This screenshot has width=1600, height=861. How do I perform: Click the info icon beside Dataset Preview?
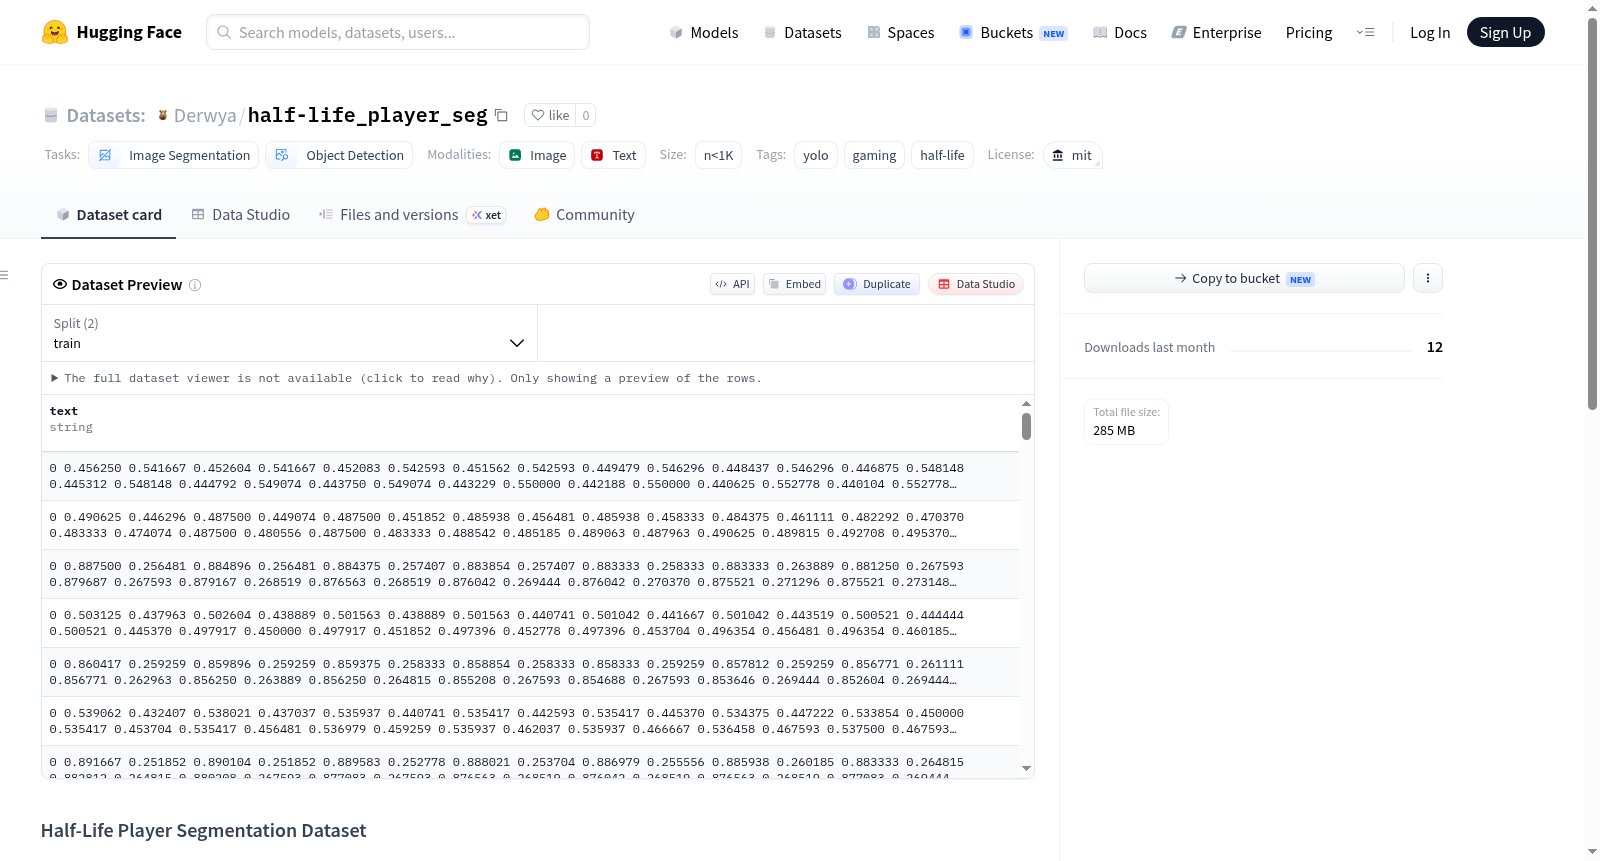(x=195, y=285)
